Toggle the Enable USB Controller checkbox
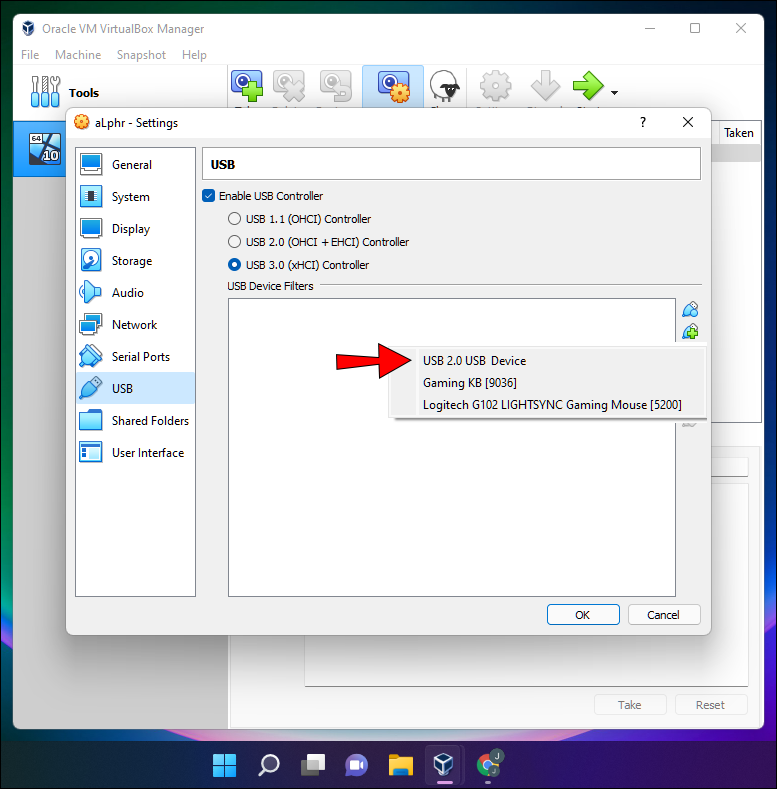 coord(208,196)
